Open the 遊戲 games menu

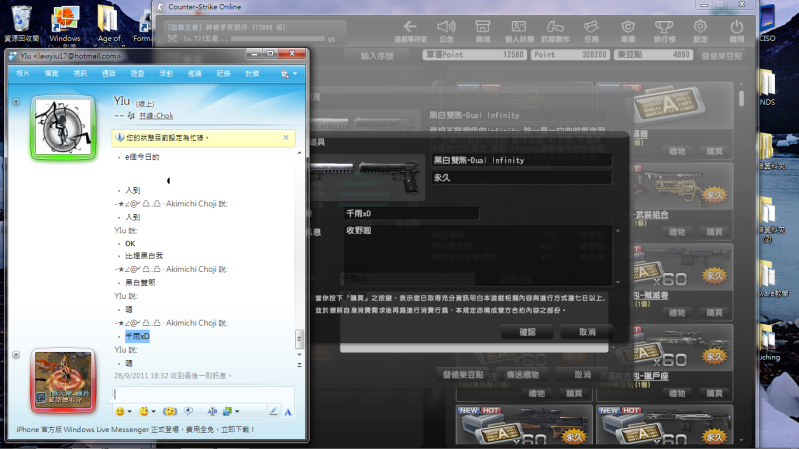point(138,74)
